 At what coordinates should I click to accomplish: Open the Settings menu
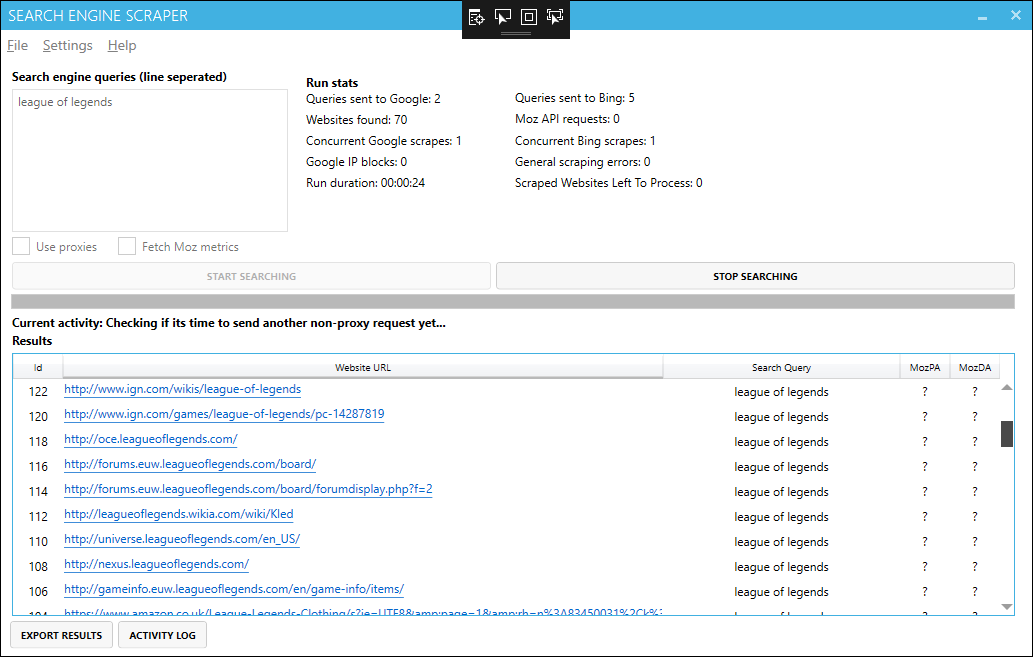point(68,45)
